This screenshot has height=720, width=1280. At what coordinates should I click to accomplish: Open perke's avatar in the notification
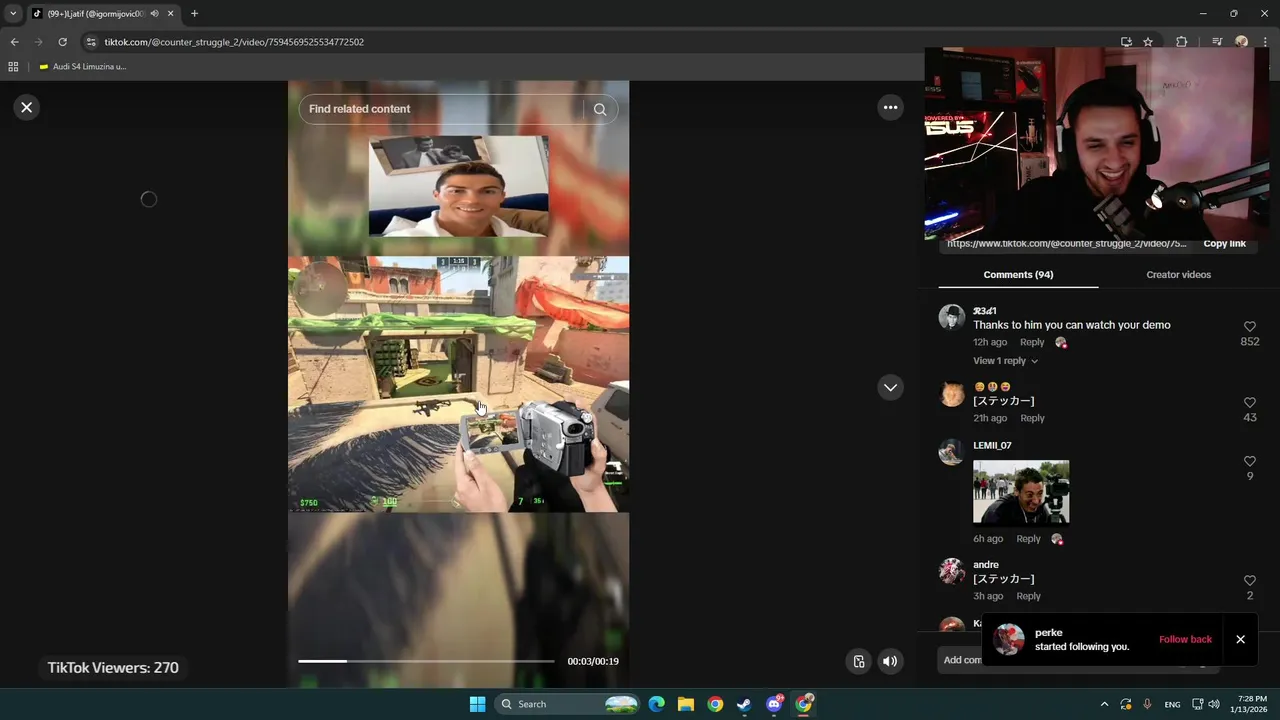(x=1009, y=639)
